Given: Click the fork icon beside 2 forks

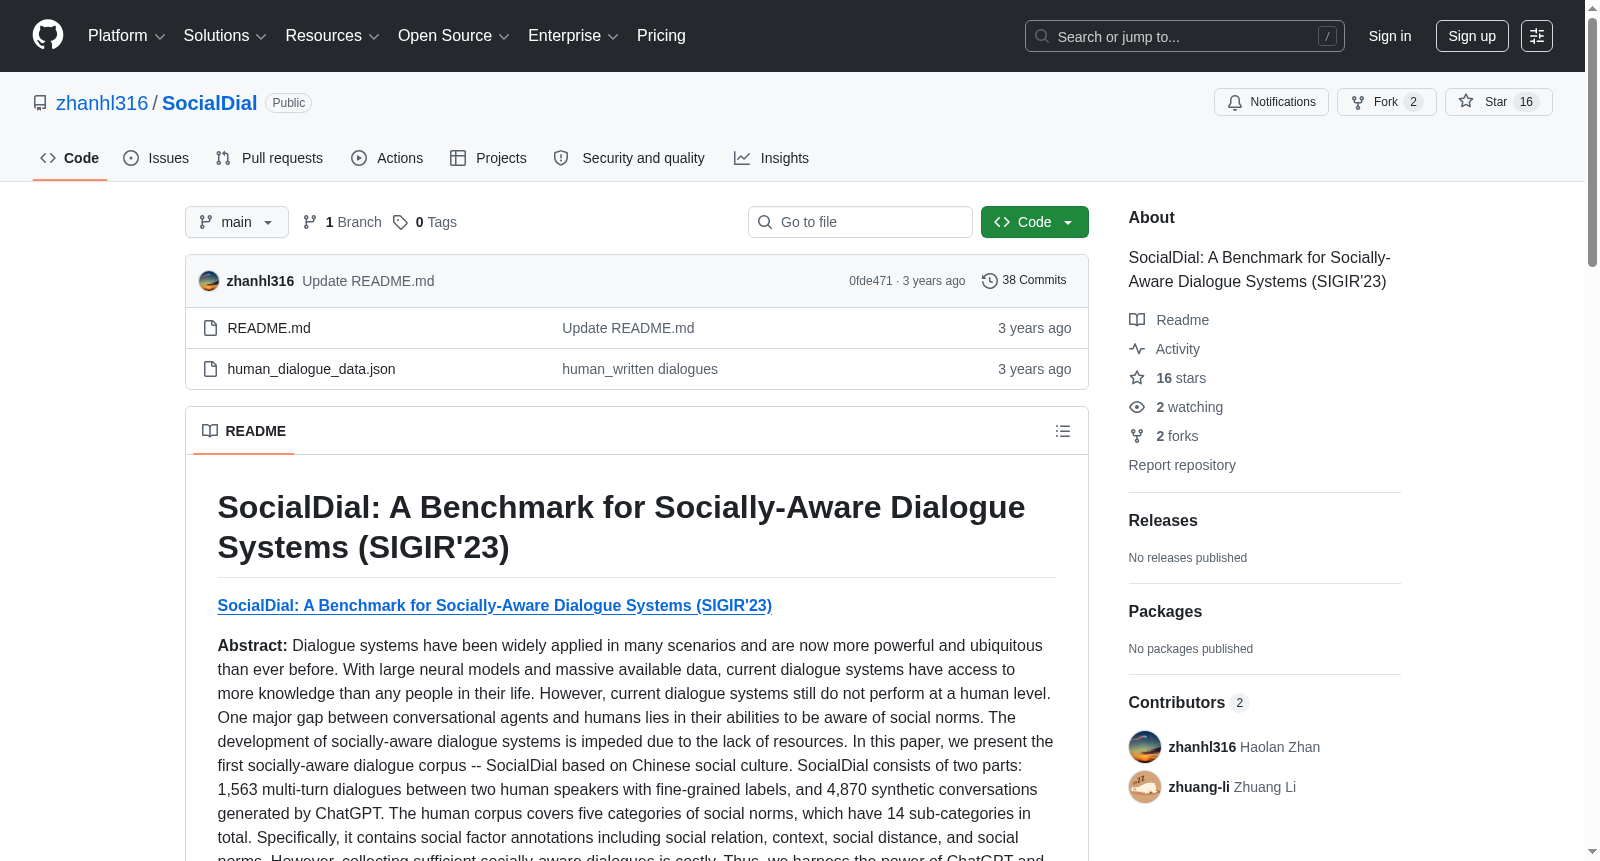Looking at the screenshot, I should [x=1137, y=436].
